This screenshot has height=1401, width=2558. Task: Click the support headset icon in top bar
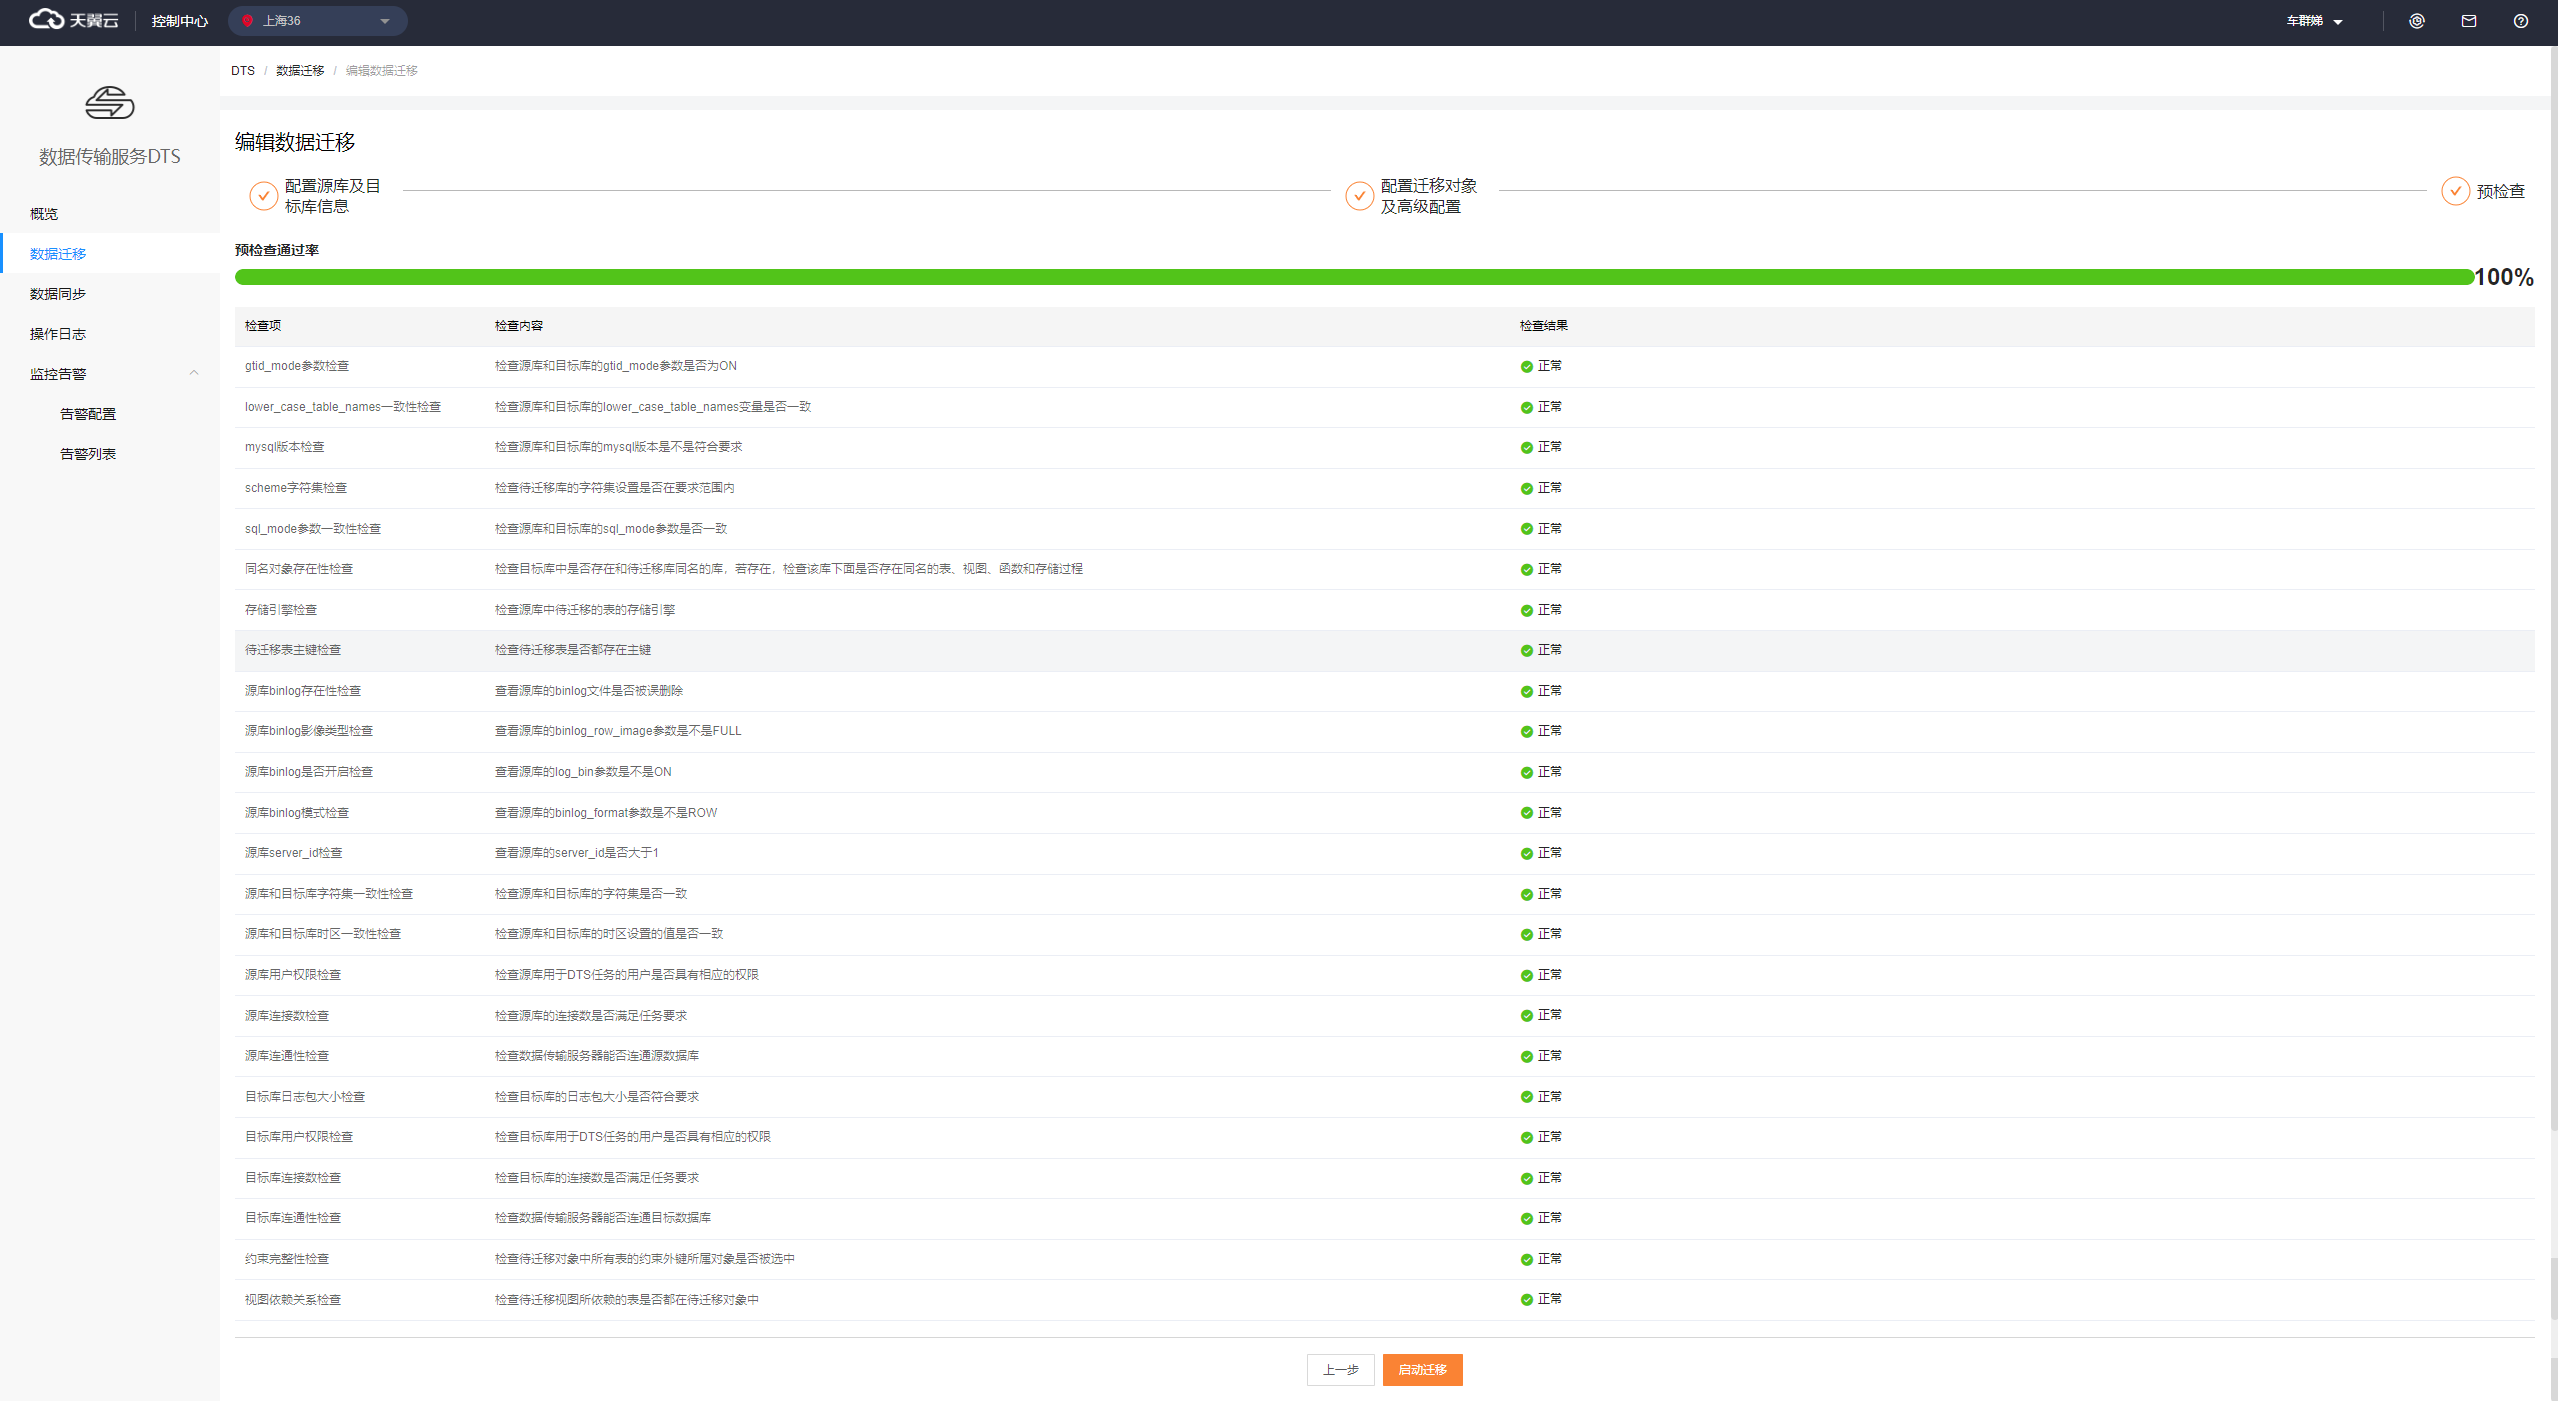(2417, 21)
